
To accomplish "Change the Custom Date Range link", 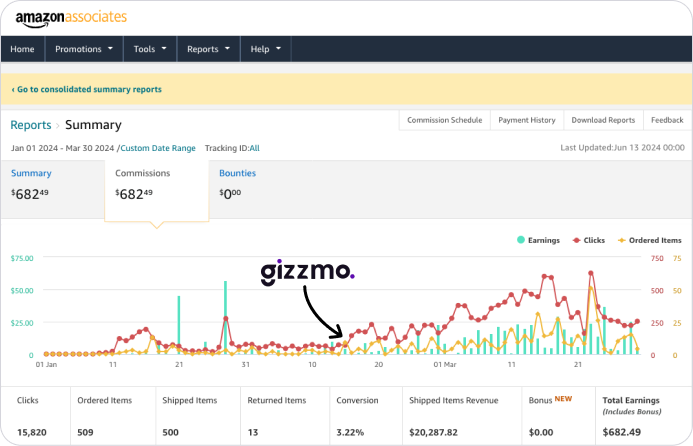I will [x=158, y=148].
